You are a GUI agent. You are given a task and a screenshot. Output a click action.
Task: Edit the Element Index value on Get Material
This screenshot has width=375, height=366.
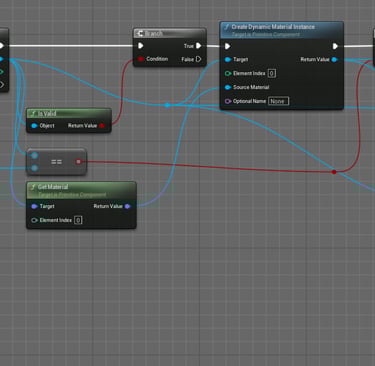78,220
